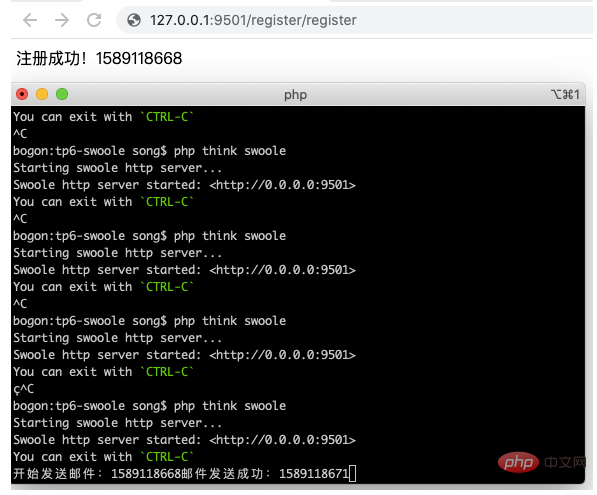
Task: Maximize the terminal using green button
Action: 62,94
